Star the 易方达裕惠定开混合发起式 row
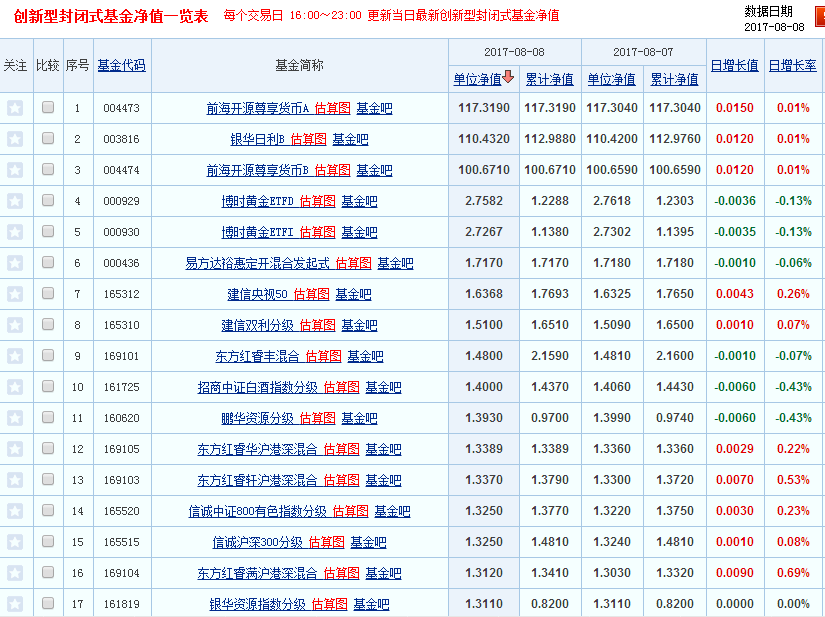Screen dimensions: 825x617 tap(15, 263)
